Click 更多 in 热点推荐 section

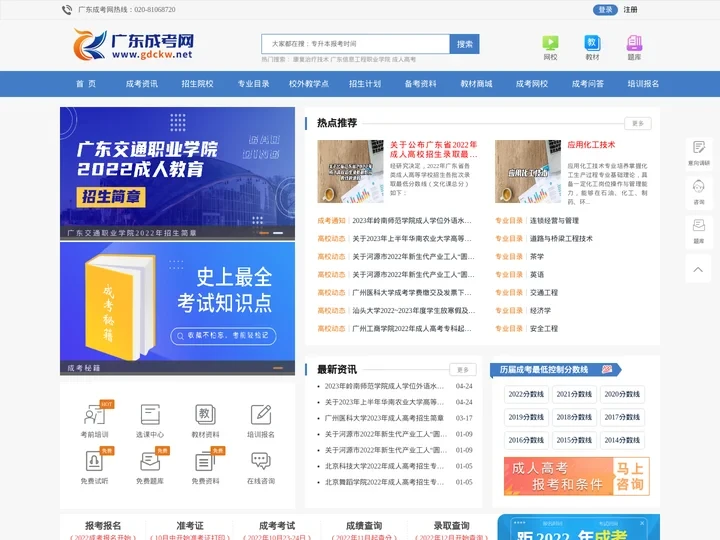pyautogui.click(x=638, y=124)
